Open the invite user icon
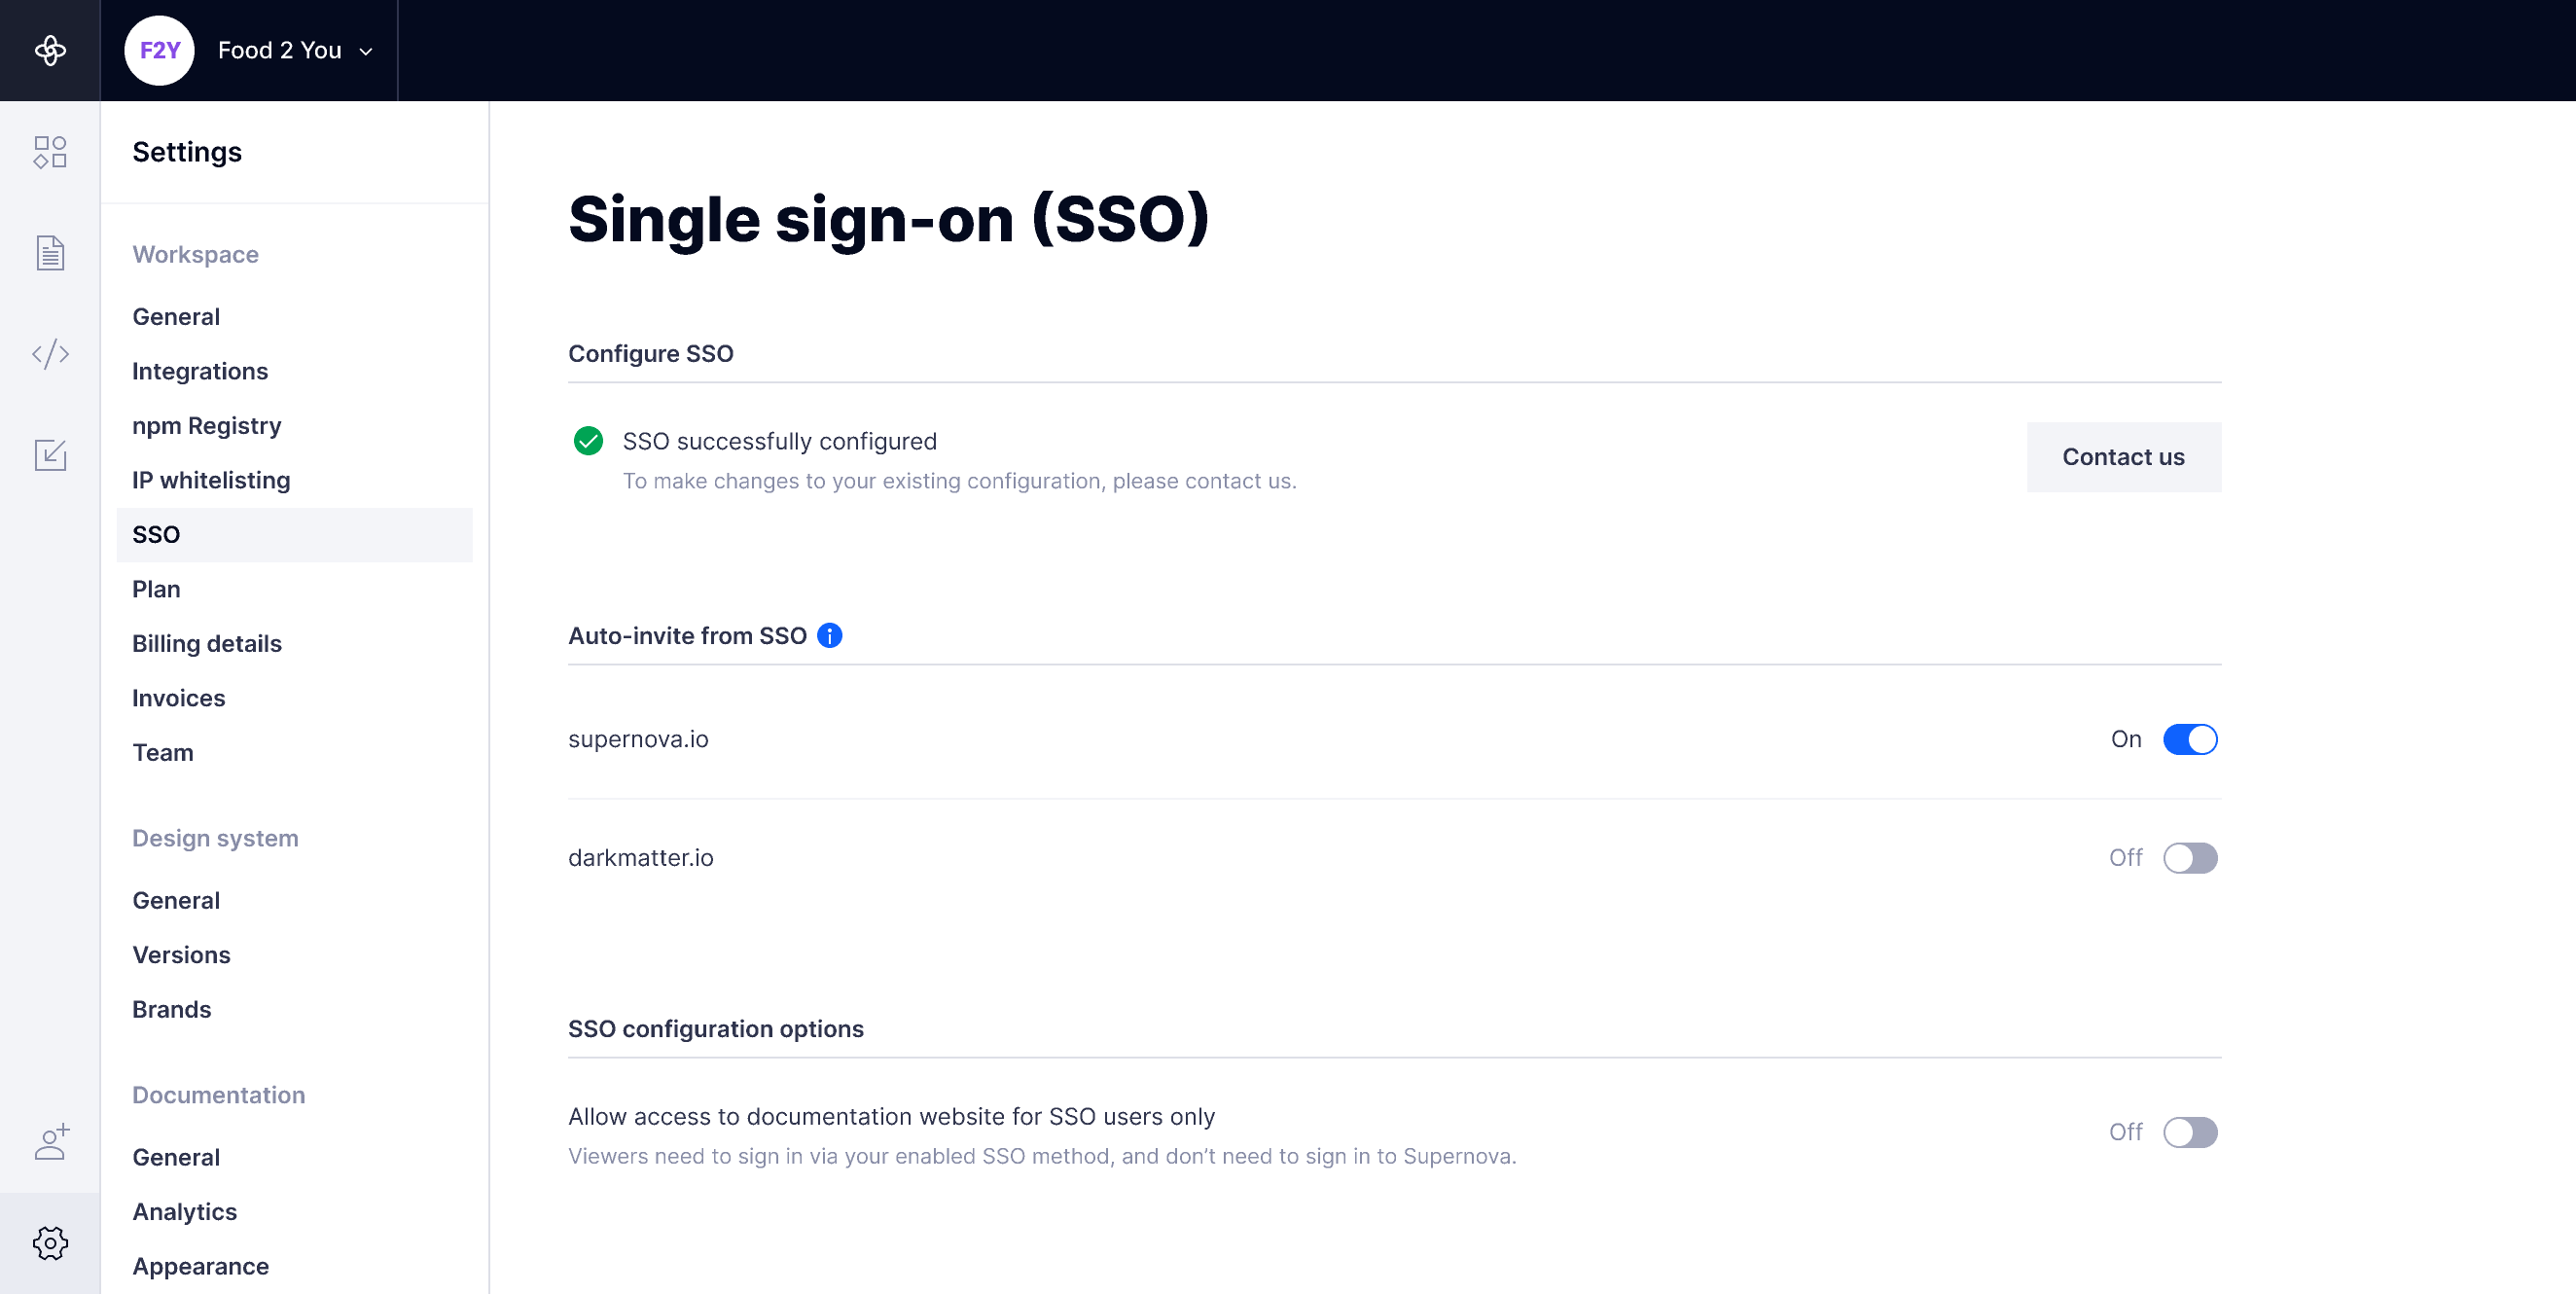2576x1294 pixels. tap(50, 1141)
